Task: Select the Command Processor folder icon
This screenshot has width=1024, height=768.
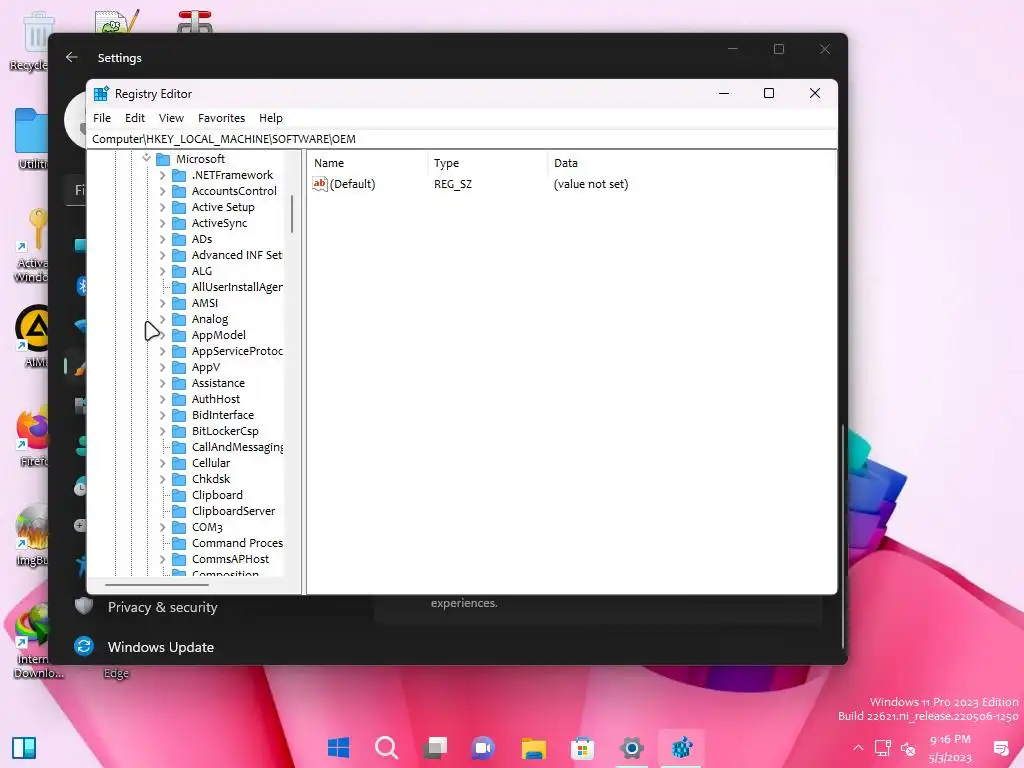Action: click(179, 543)
